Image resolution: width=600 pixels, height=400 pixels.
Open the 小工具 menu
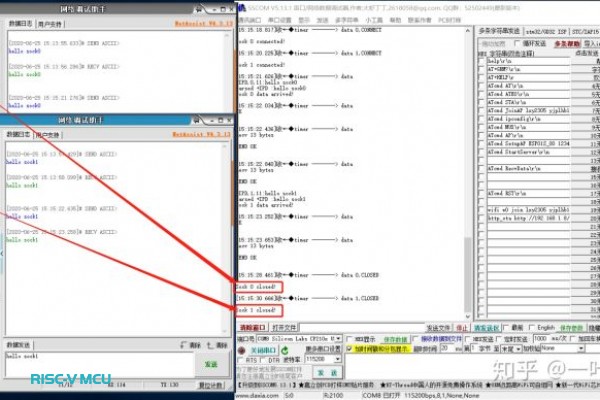pos(374,20)
